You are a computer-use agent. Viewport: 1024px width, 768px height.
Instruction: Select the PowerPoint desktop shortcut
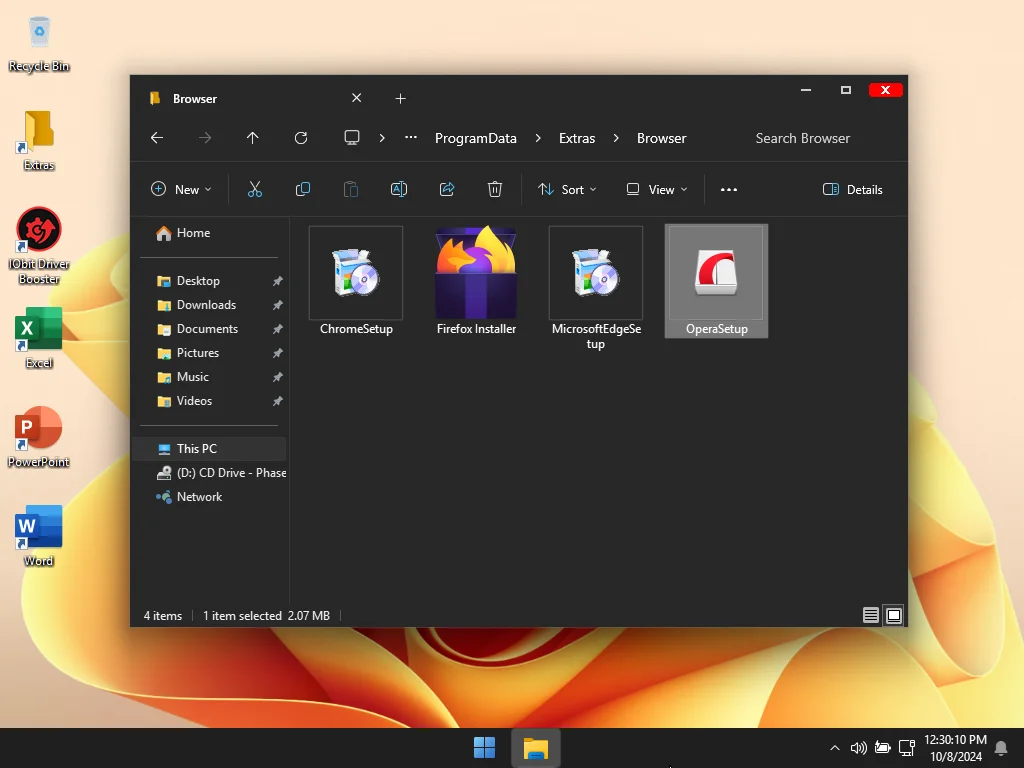coord(39,438)
